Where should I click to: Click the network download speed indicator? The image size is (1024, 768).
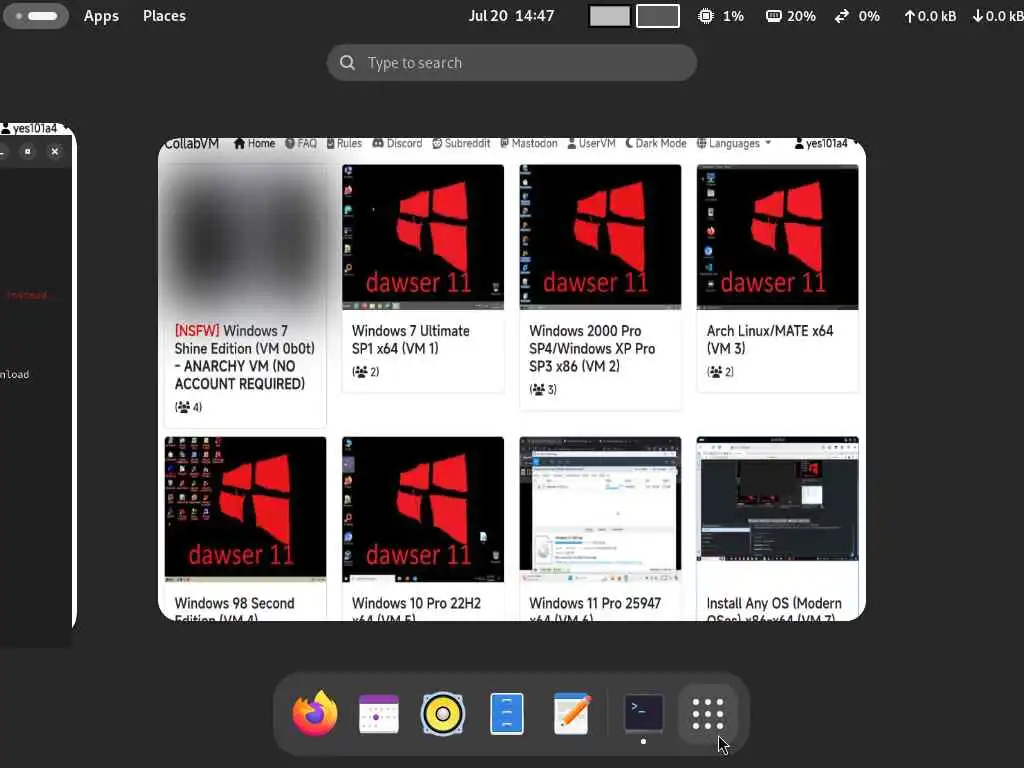coord(997,16)
